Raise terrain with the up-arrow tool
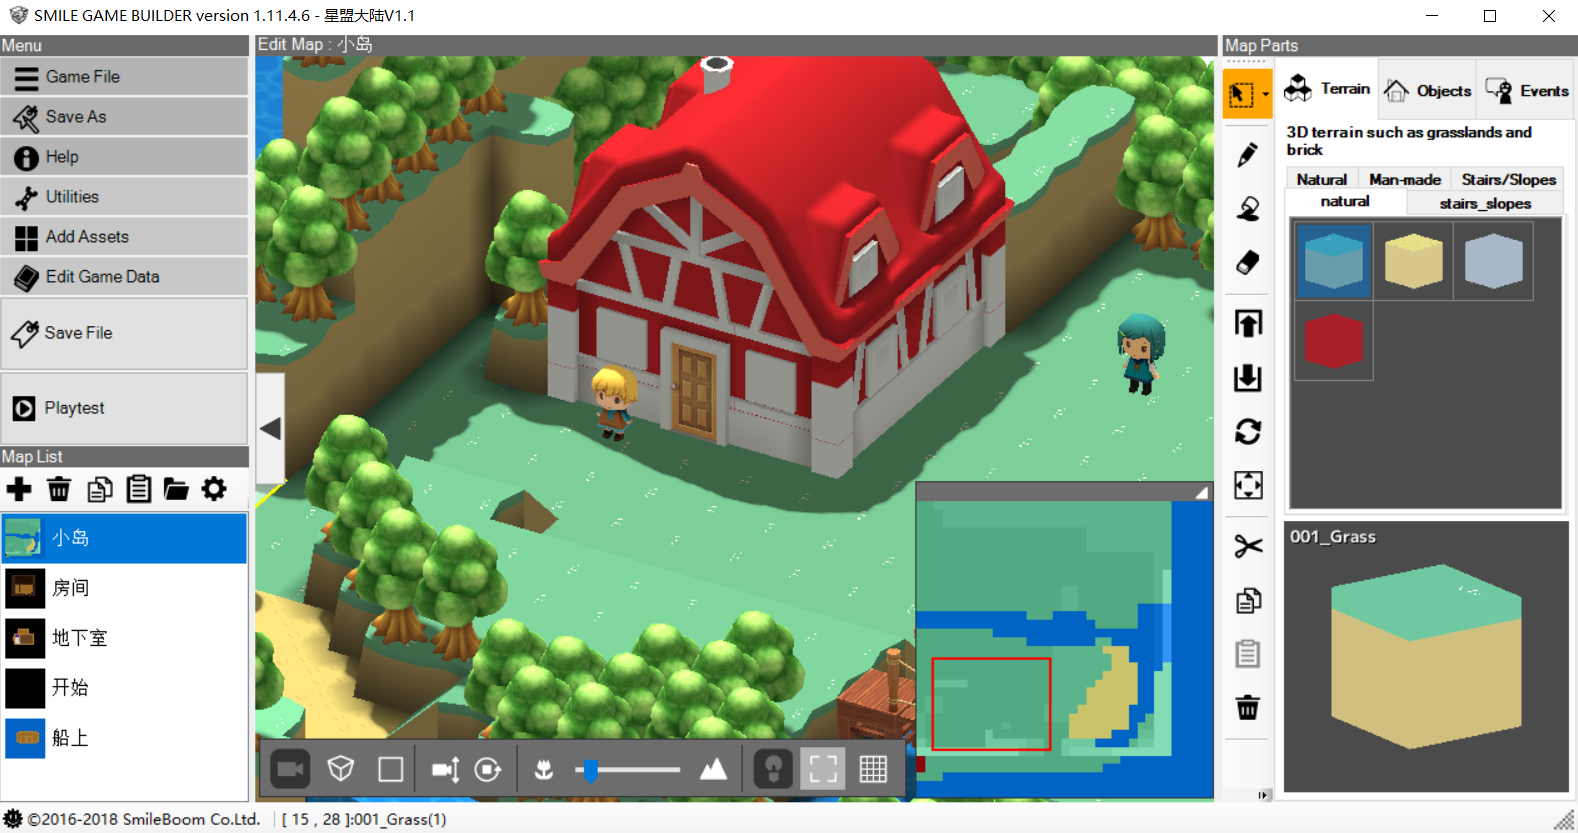1578x833 pixels. pos(1247,323)
